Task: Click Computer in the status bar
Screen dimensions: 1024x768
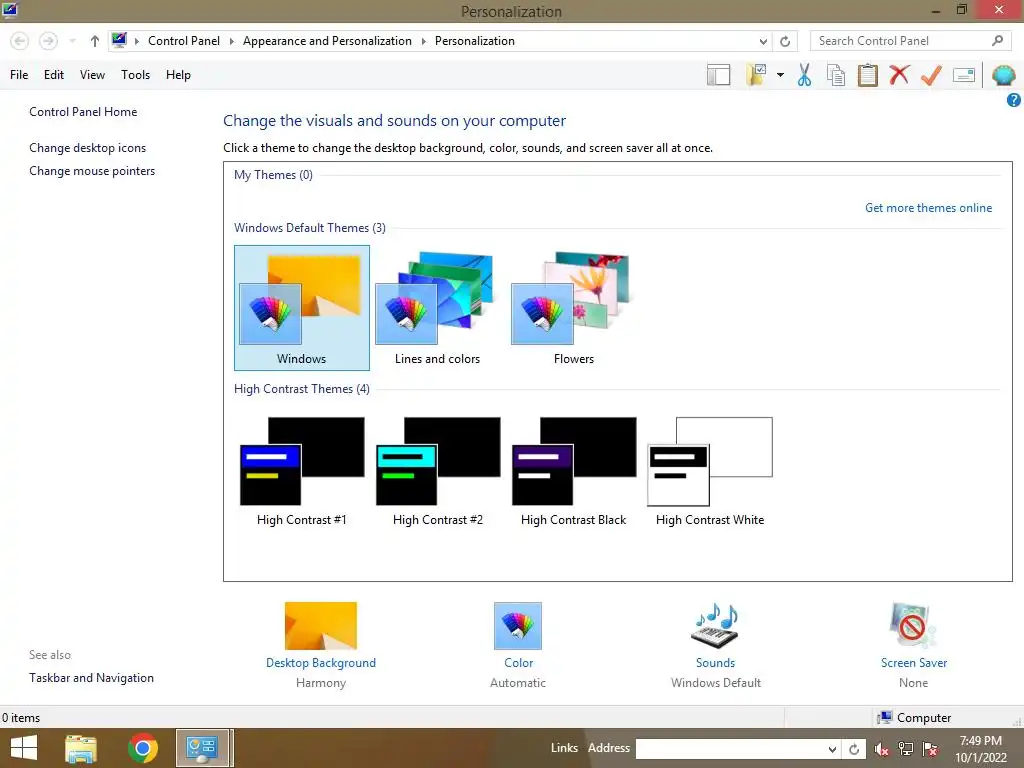Action: tap(914, 718)
